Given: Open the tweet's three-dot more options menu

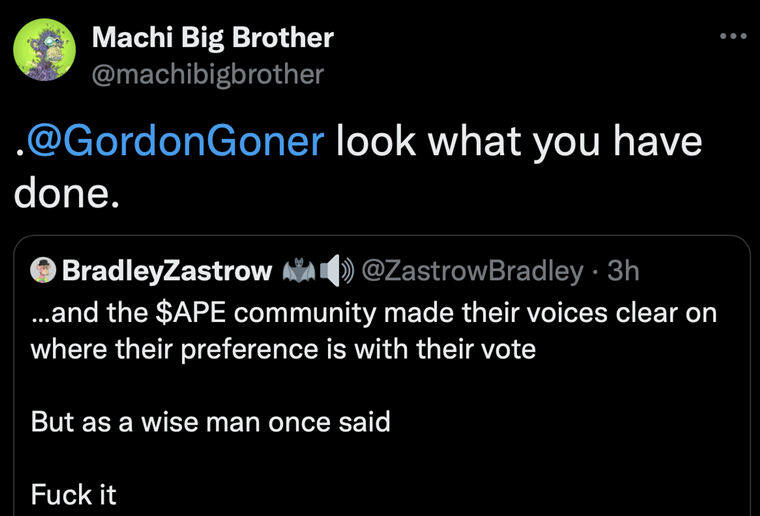Looking at the screenshot, I should point(733,36).
